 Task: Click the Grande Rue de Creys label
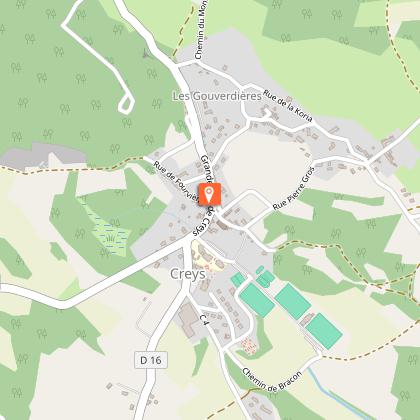pyautogui.click(x=207, y=196)
